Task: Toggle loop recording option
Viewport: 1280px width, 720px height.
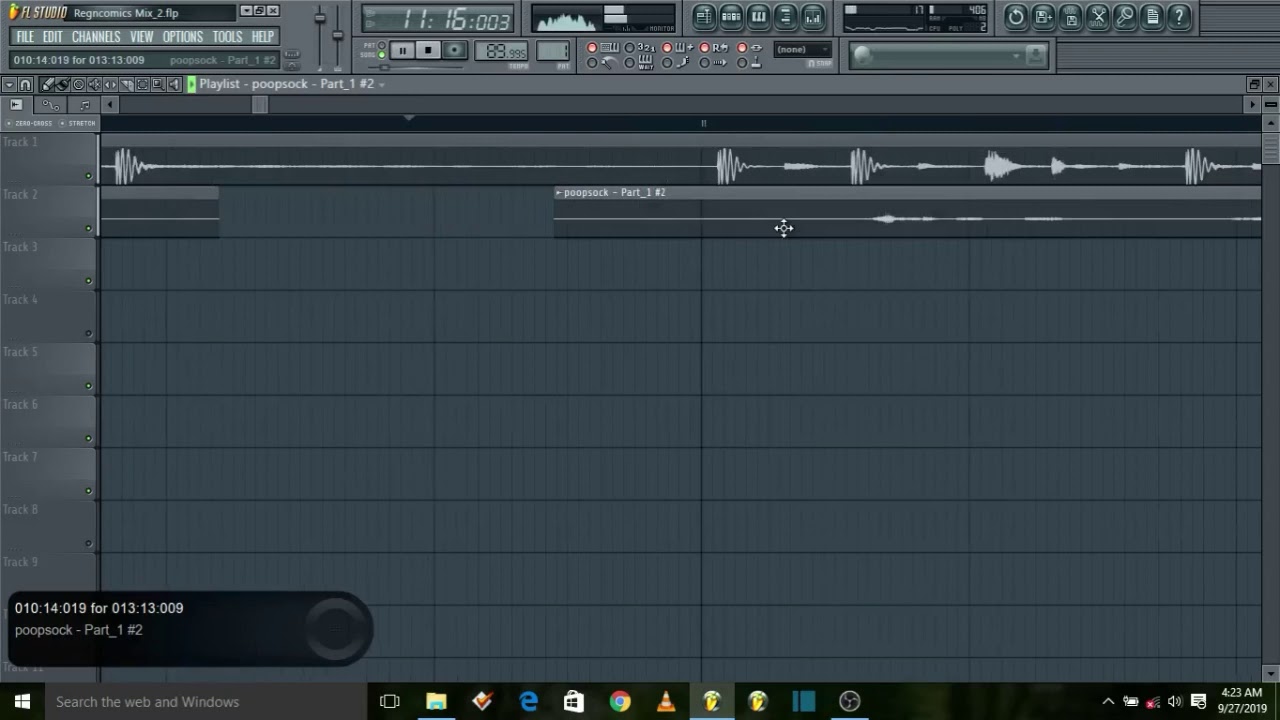Action: pos(704,48)
